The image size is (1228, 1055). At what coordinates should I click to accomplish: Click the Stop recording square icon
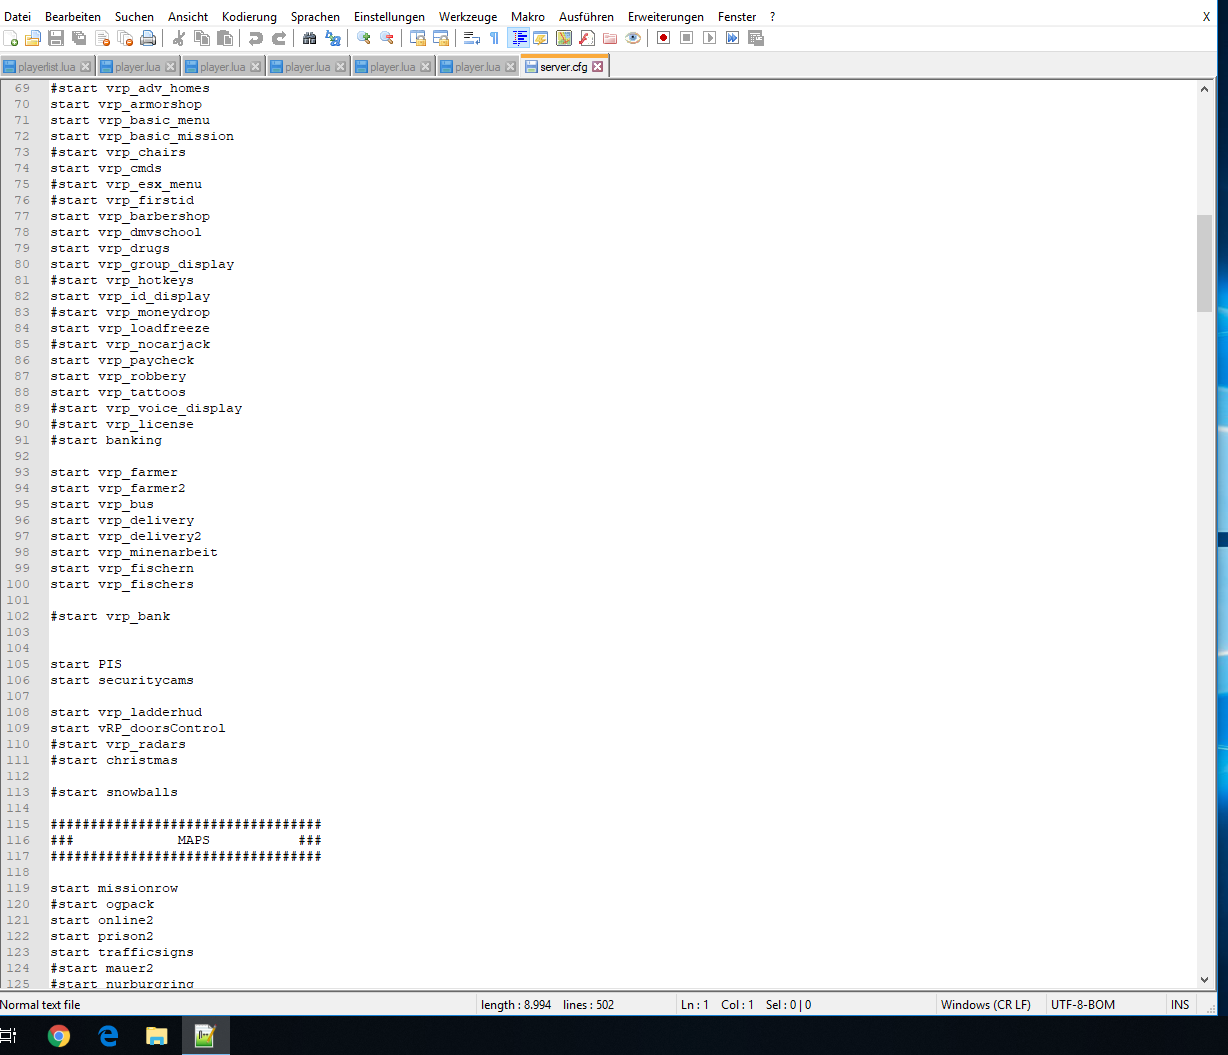[x=687, y=38]
